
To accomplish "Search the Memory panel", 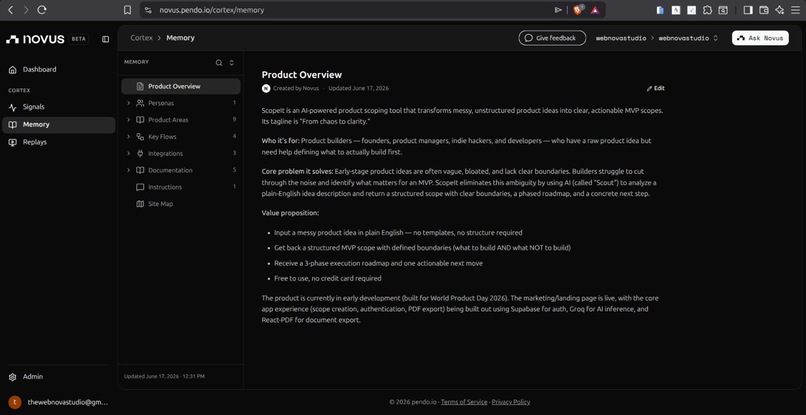I will pos(219,63).
